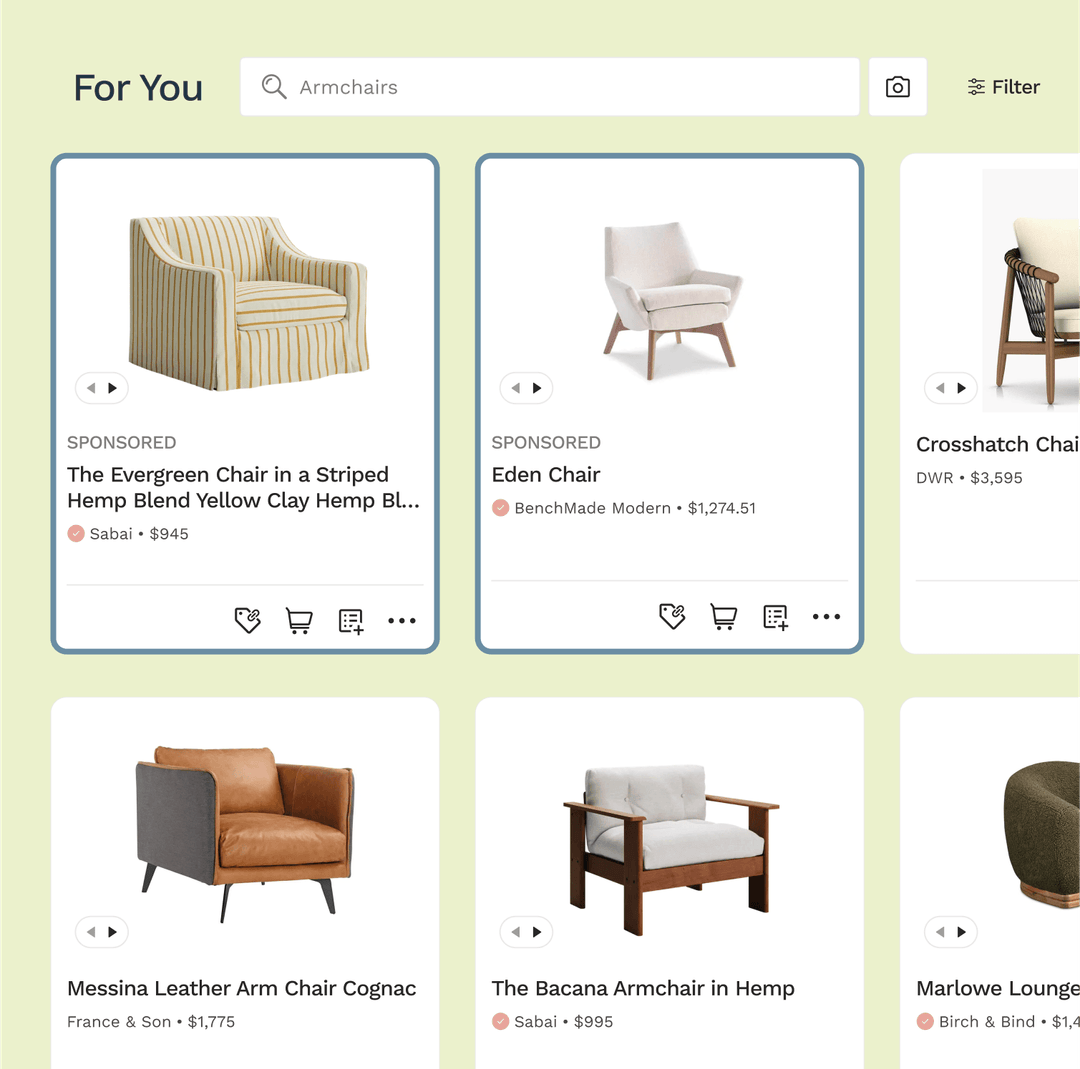Click the previous arrow on Bacana Armchair carousel

coord(515,932)
